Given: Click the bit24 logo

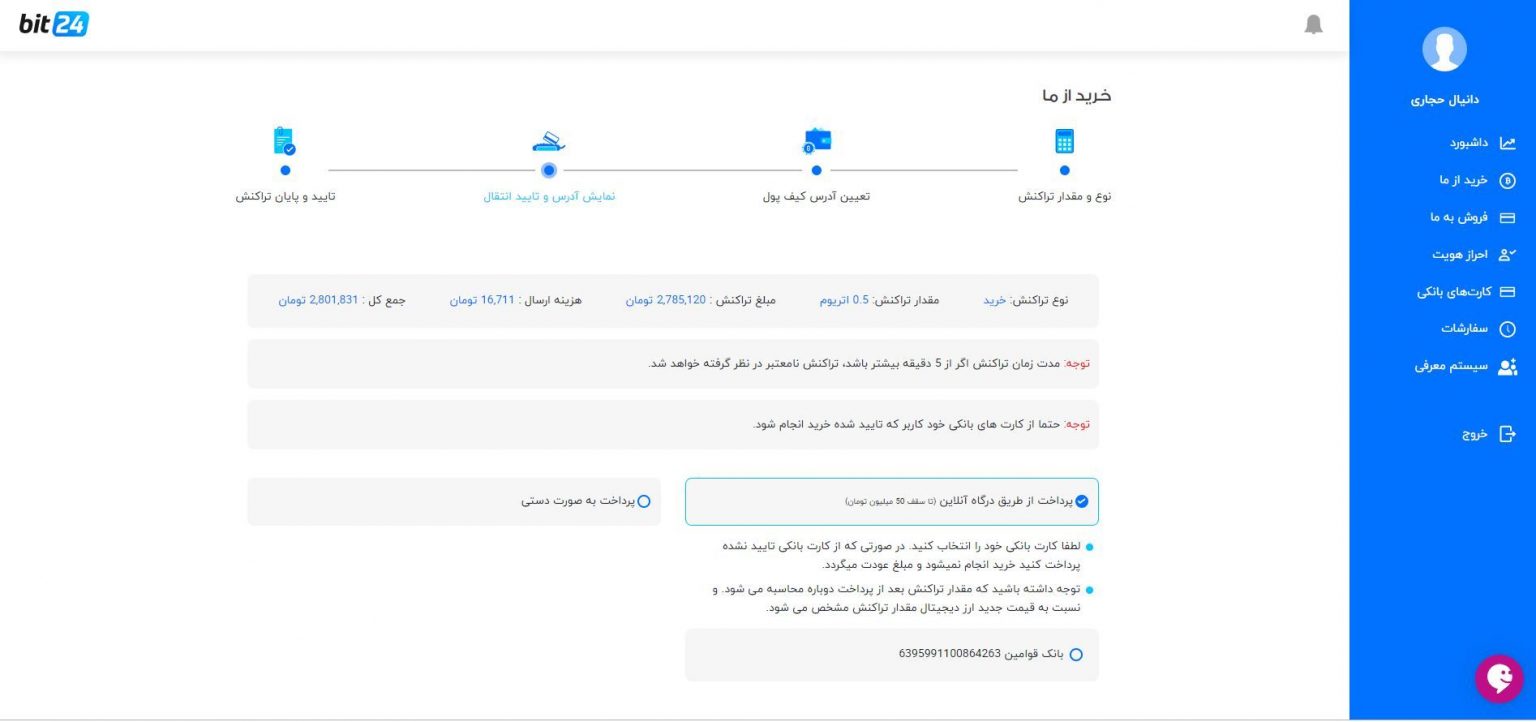Looking at the screenshot, I should click(x=54, y=24).
